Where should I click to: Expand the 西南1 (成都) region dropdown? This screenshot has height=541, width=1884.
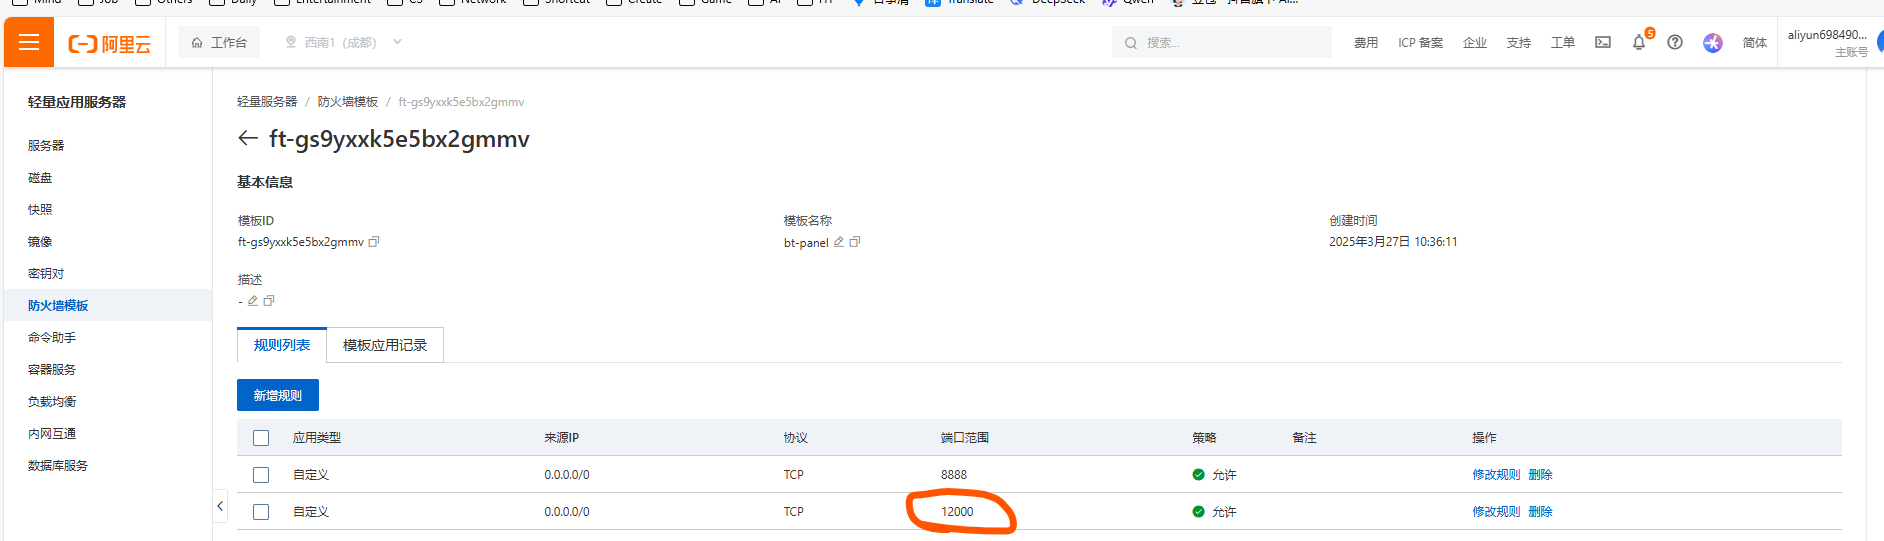click(343, 42)
